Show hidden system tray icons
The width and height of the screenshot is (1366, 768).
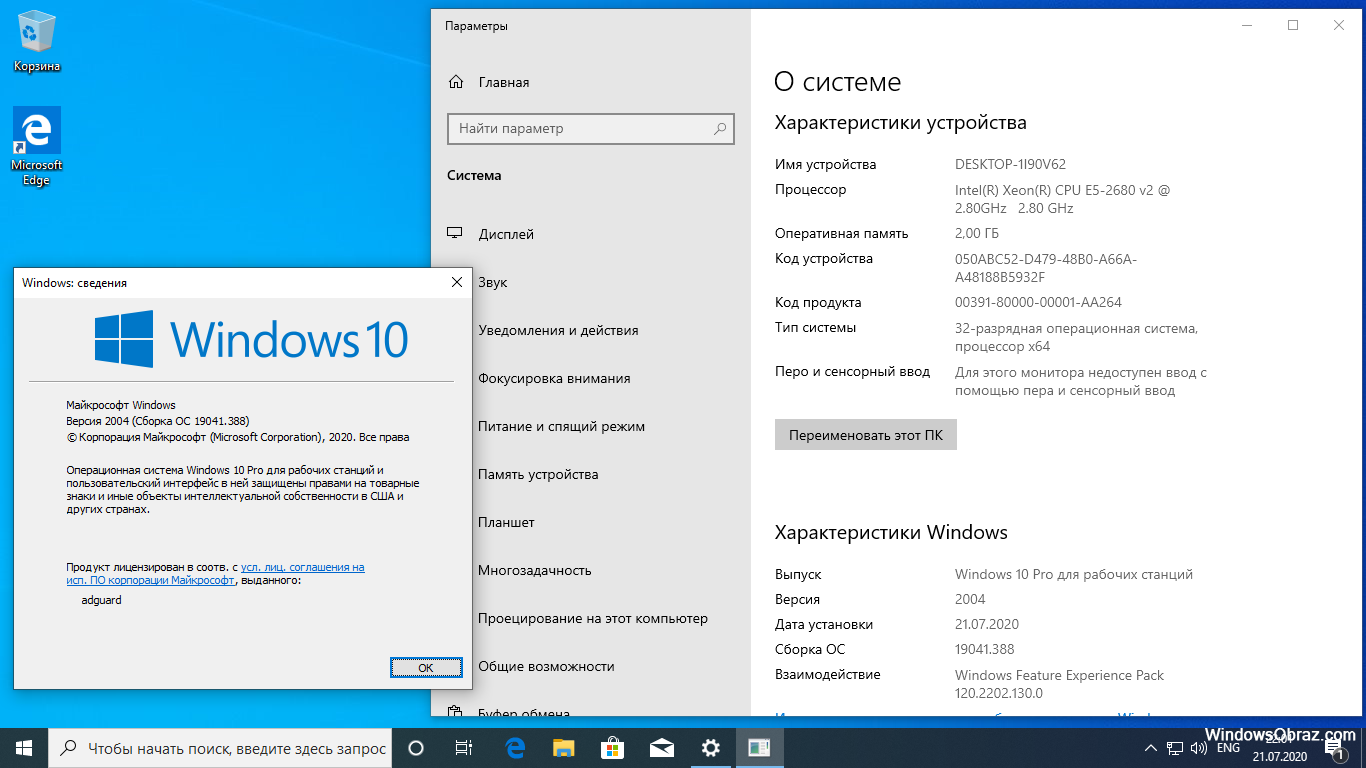(1151, 748)
